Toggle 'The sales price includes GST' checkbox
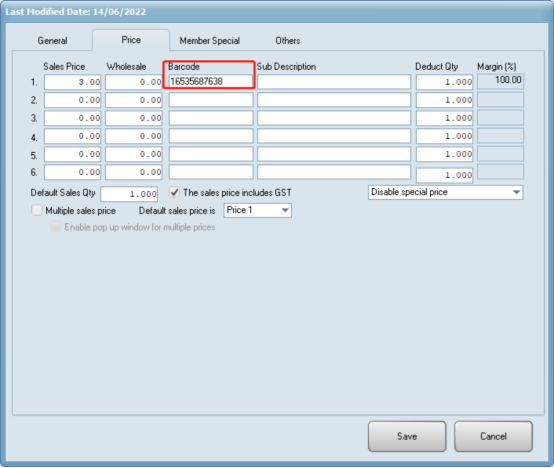This screenshot has width=554, height=468. 174,192
